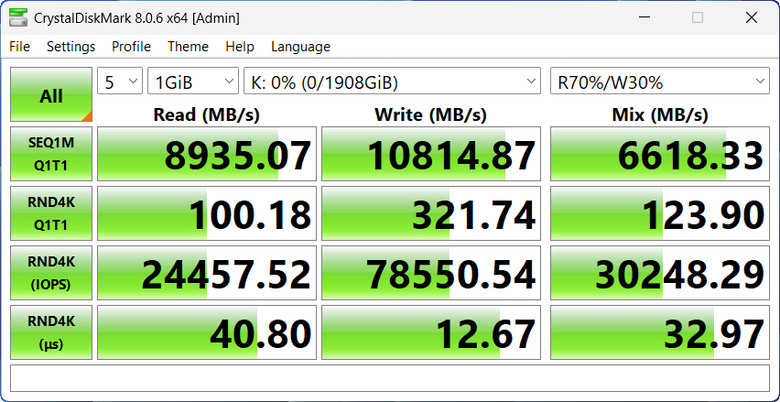This screenshot has width=780, height=402.
Task: Click the empty comment field at bottom
Action: coord(390,379)
